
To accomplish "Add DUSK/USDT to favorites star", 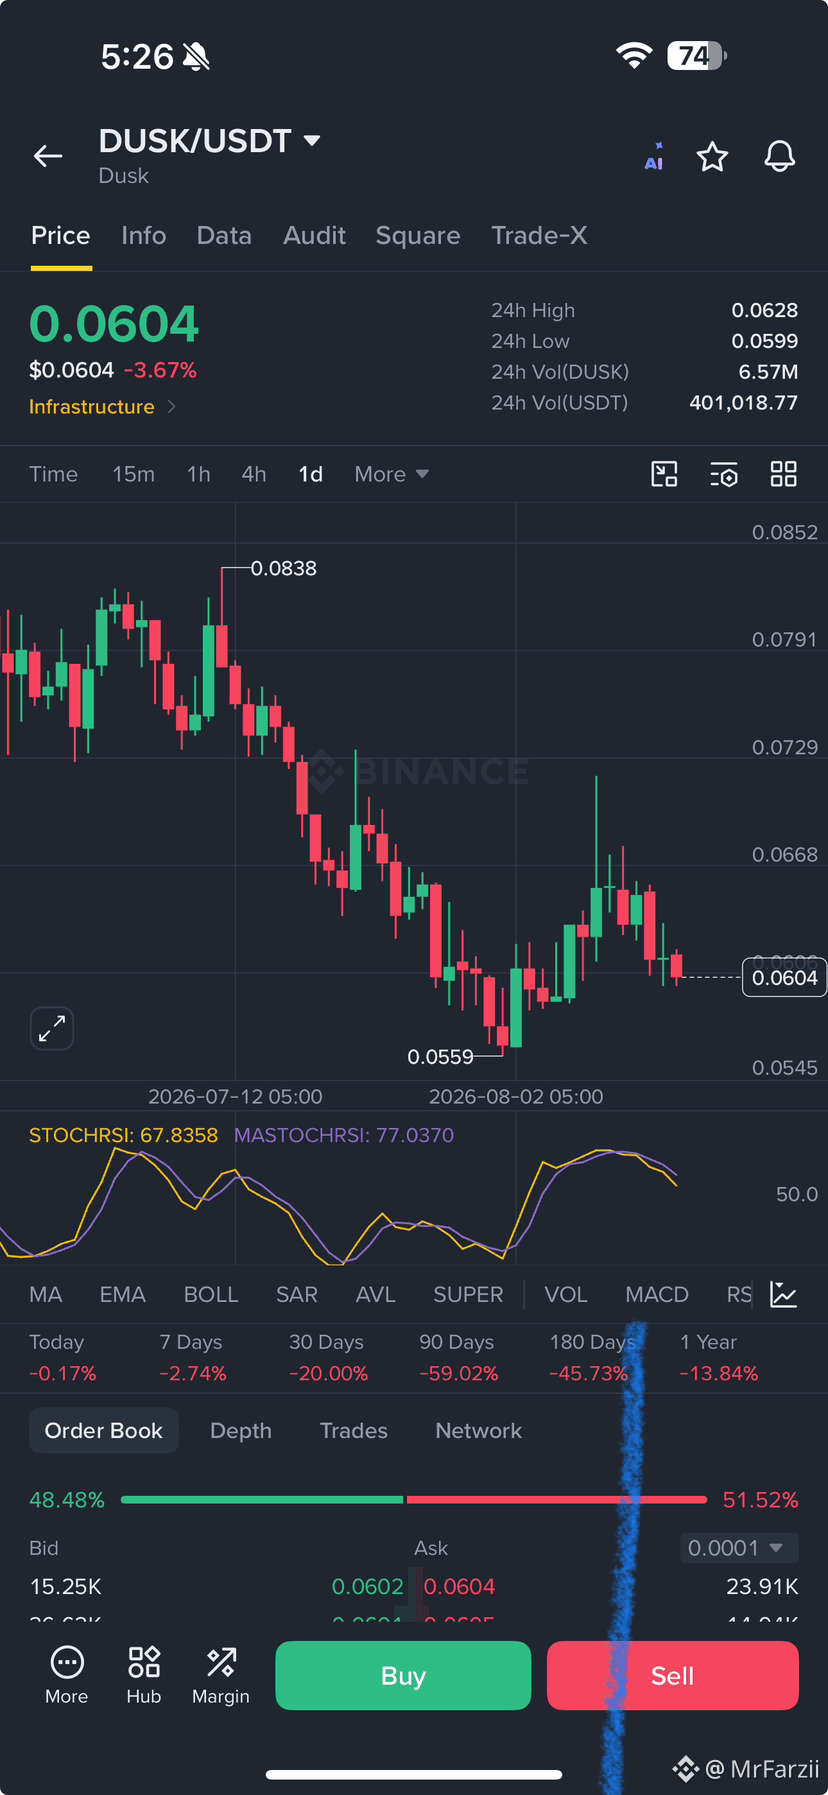I will 713,157.
